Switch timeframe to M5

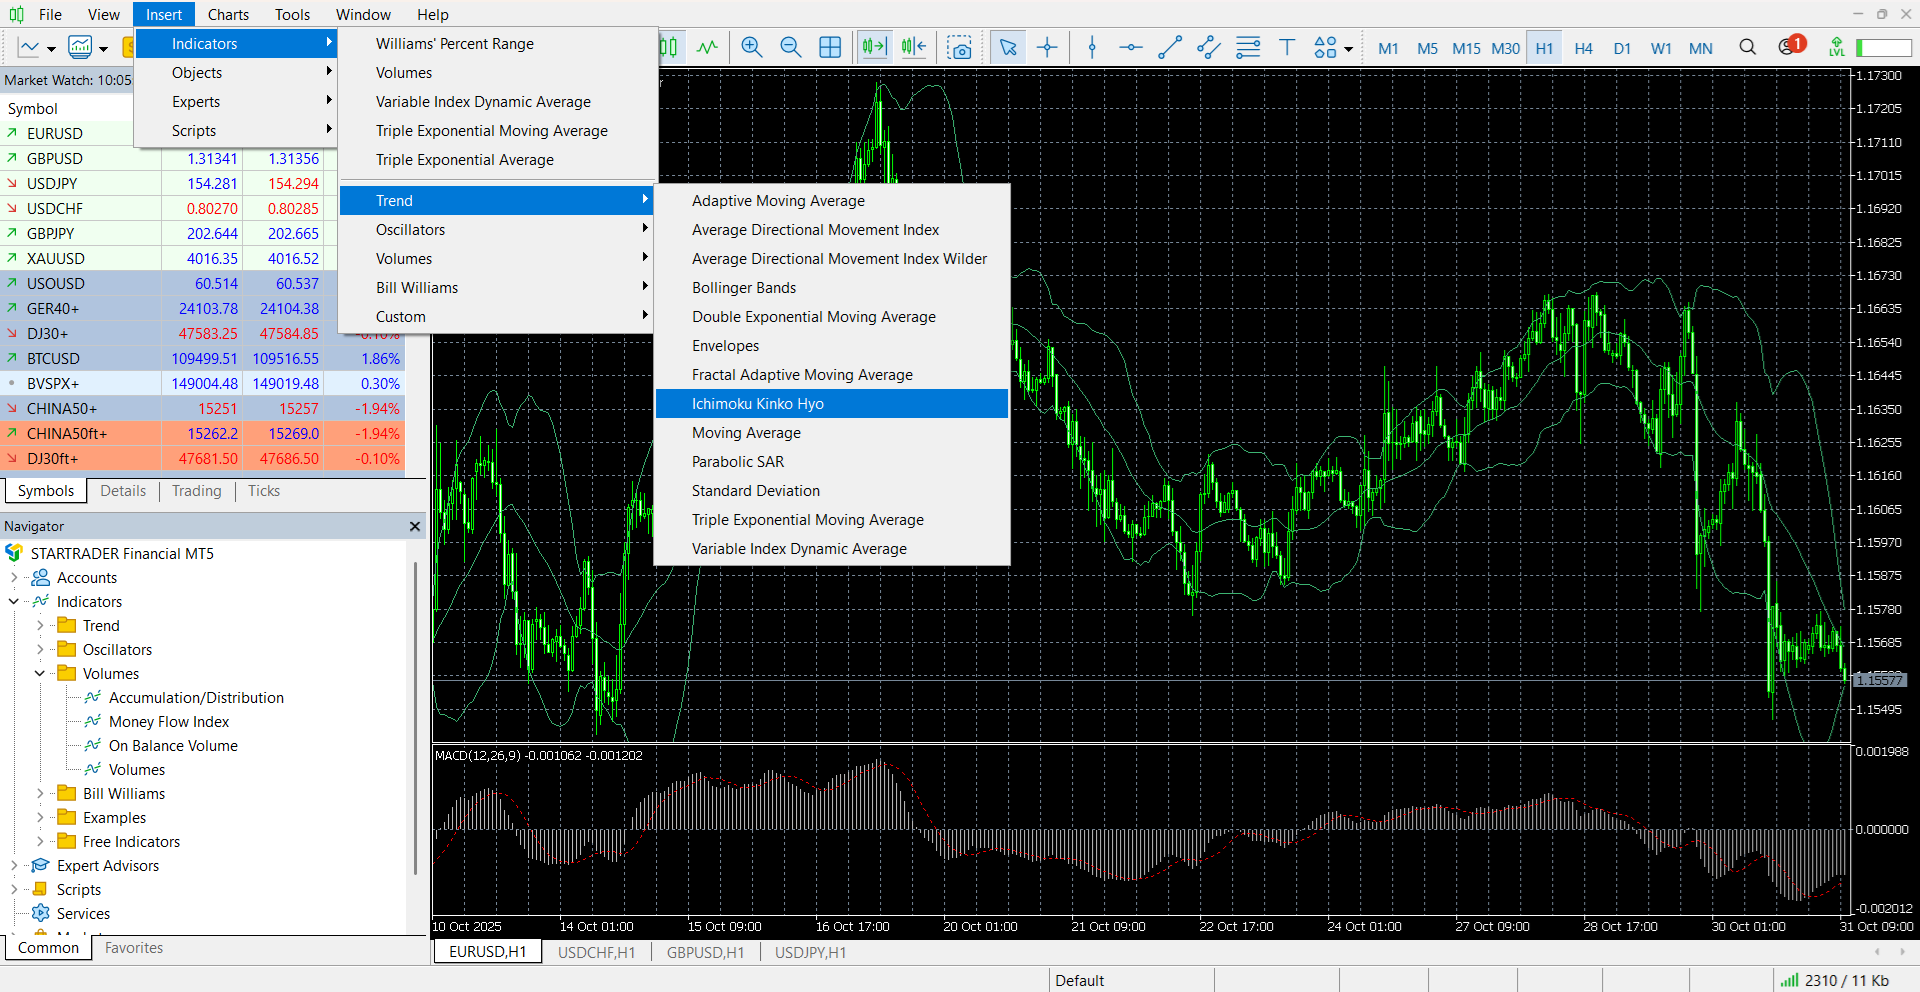click(x=1427, y=48)
